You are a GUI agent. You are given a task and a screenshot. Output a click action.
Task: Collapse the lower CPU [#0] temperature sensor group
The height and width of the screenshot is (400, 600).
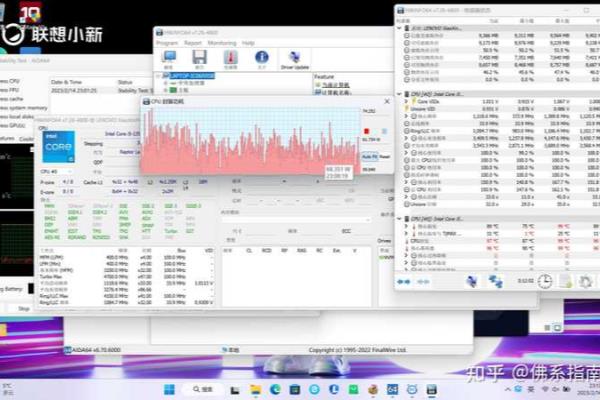pyautogui.click(x=399, y=219)
